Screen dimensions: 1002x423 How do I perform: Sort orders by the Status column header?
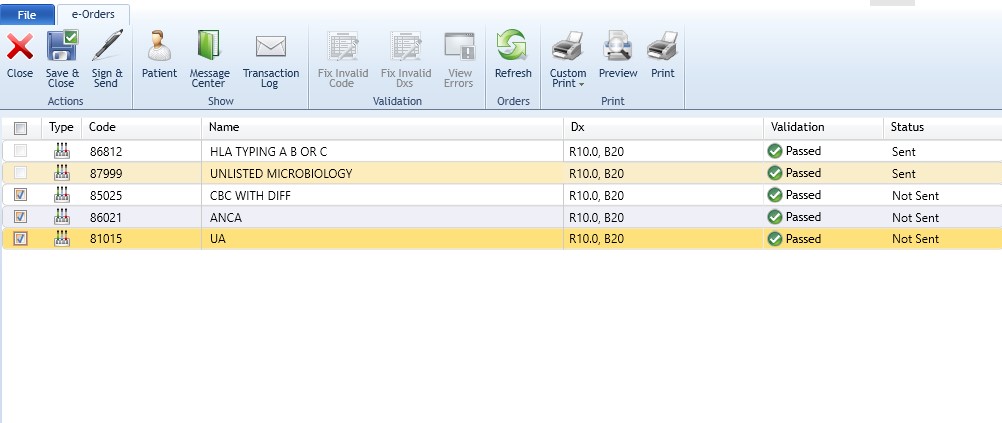tap(908, 127)
